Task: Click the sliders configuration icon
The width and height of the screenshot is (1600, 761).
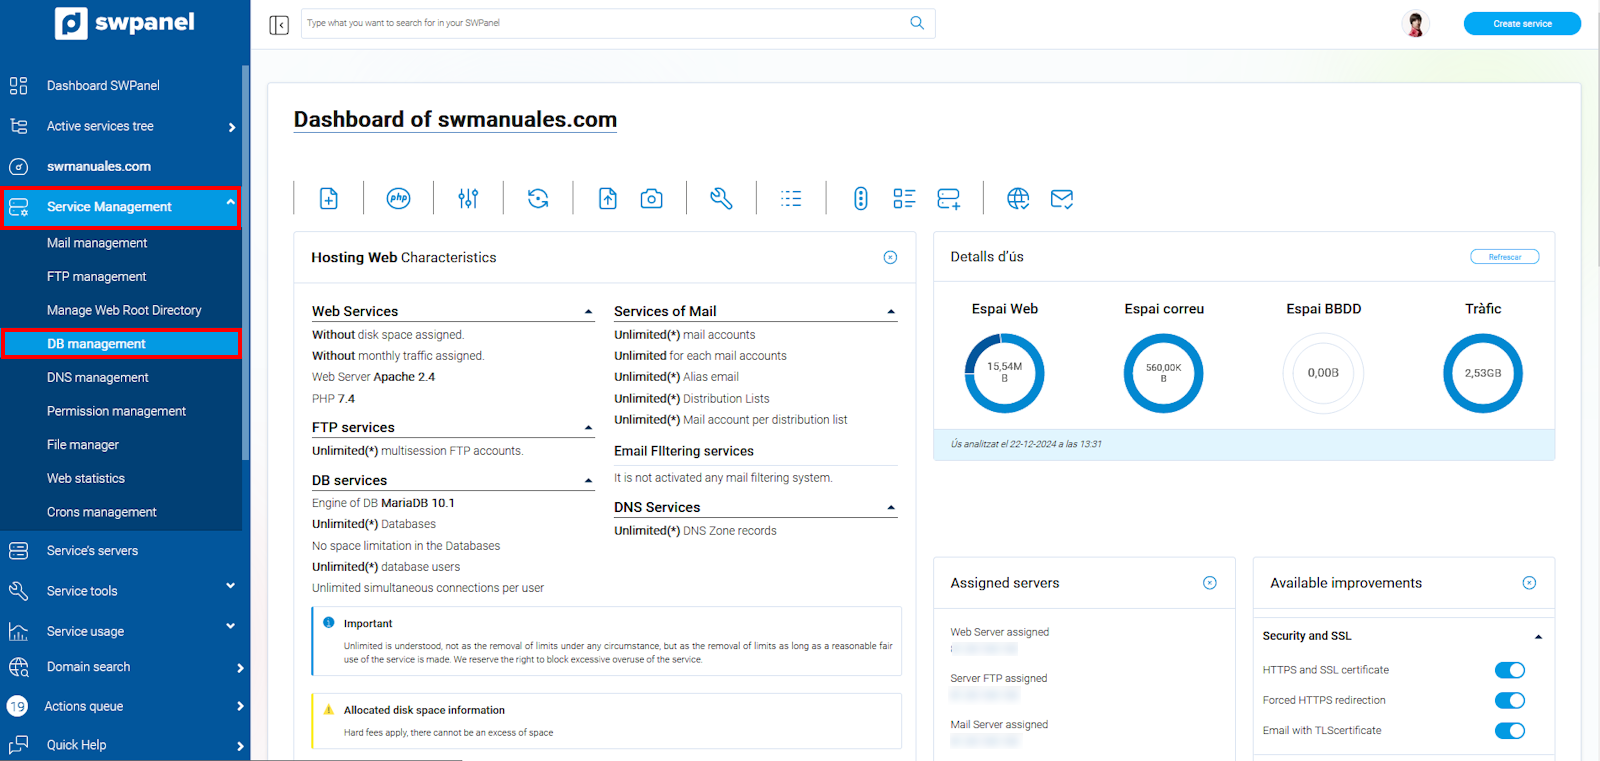Action: click(x=468, y=199)
